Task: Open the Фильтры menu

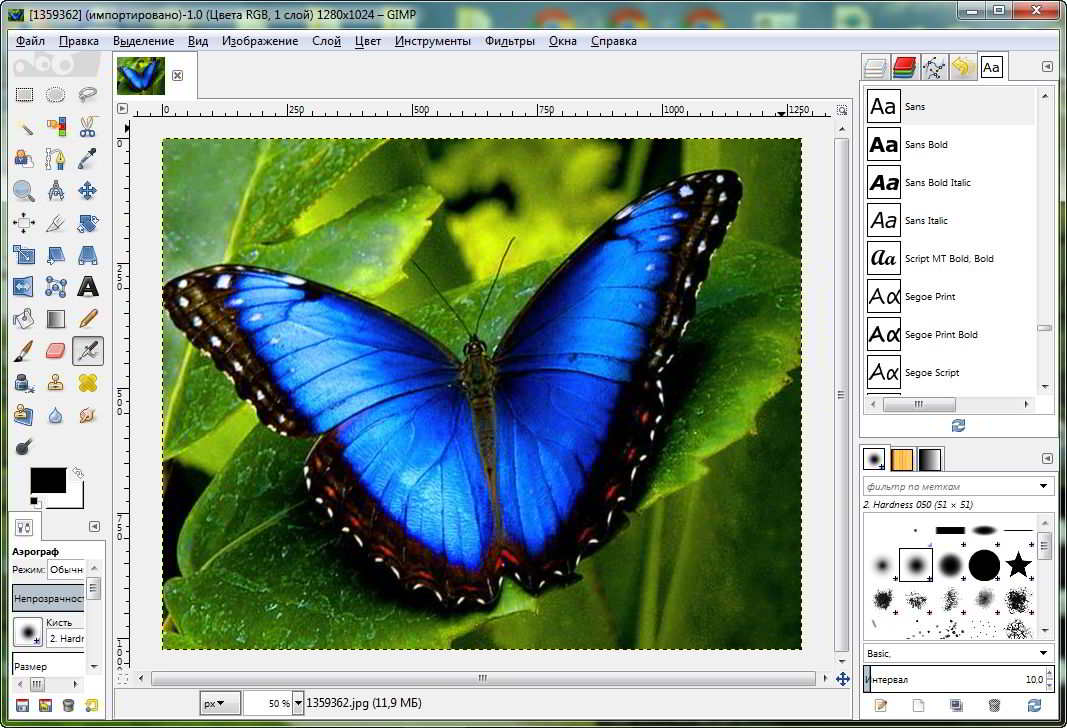Action: (x=510, y=41)
